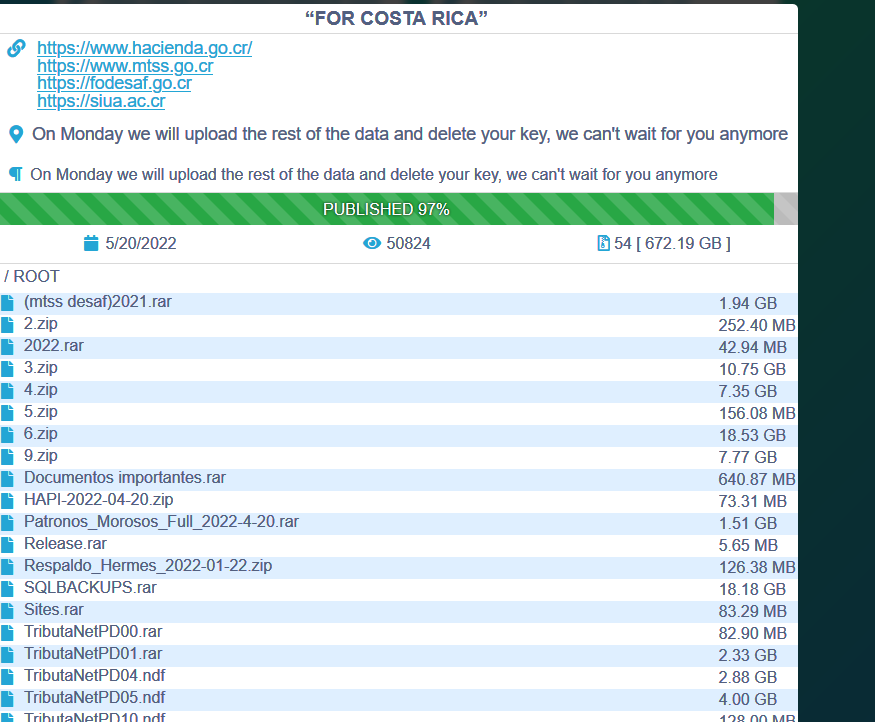Open the https://www.hacienda.go.cr/ link
The image size is (875, 722).
click(x=145, y=48)
